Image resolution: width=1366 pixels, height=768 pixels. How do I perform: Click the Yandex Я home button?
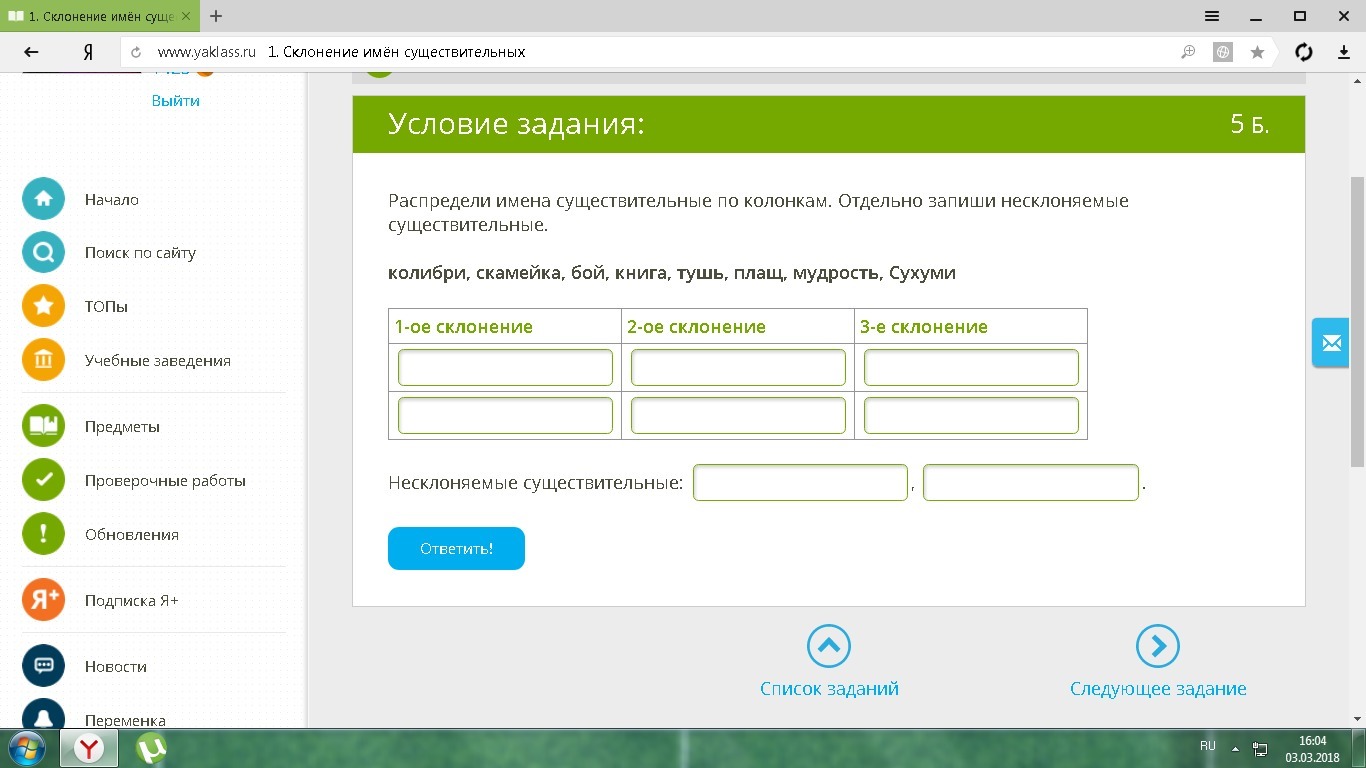tap(88, 52)
